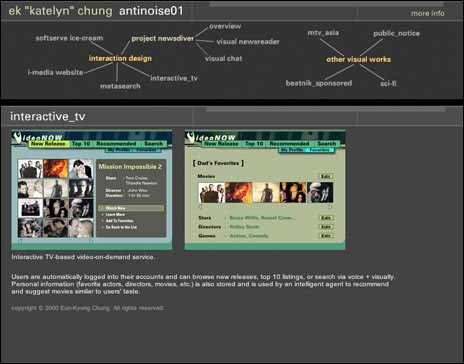The height and width of the screenshot is (364, 464).
Task: Select 'Recommended' tab in Dad's Favorites screenshot
Action: (289, 144)
